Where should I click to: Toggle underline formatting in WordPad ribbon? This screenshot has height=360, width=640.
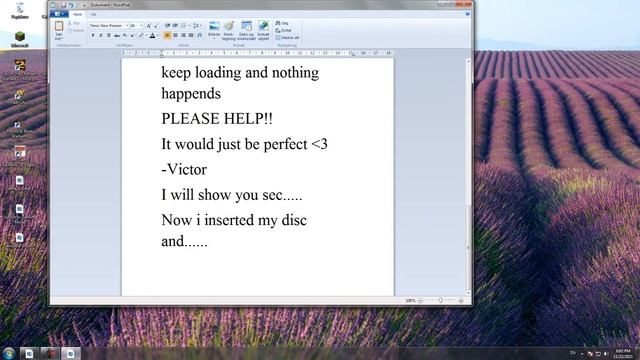(109, 36)
